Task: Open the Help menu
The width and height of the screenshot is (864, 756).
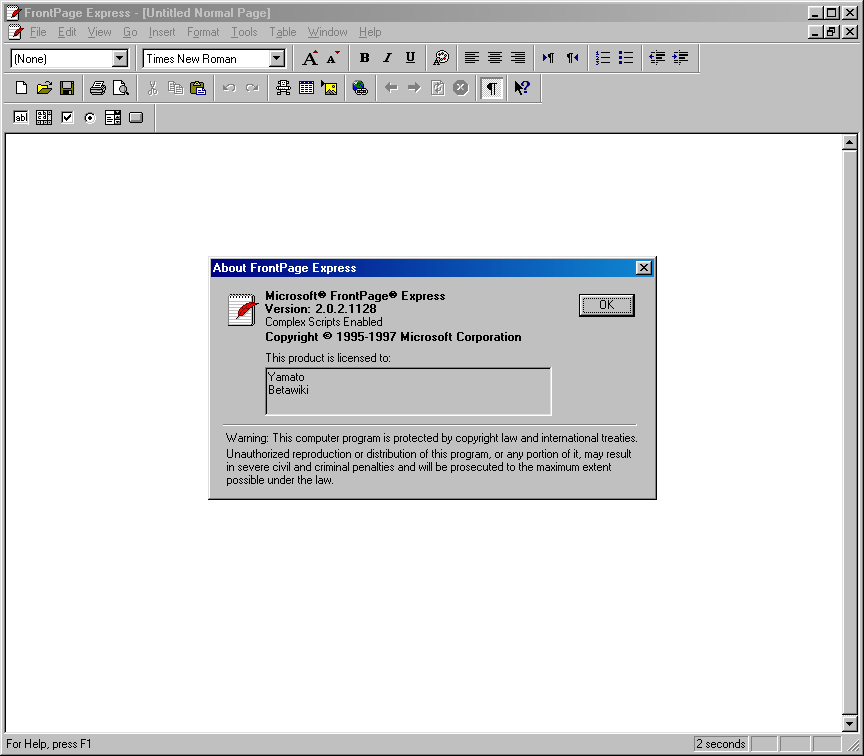Action: [370, 32]
